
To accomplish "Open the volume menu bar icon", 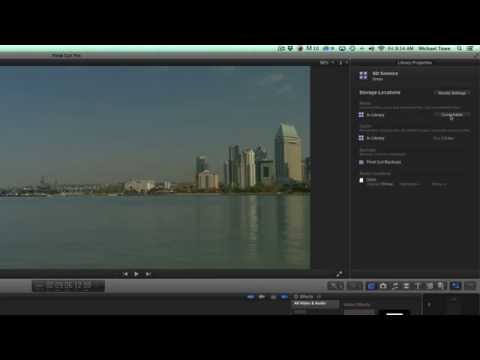I will (x=371, y=49).
